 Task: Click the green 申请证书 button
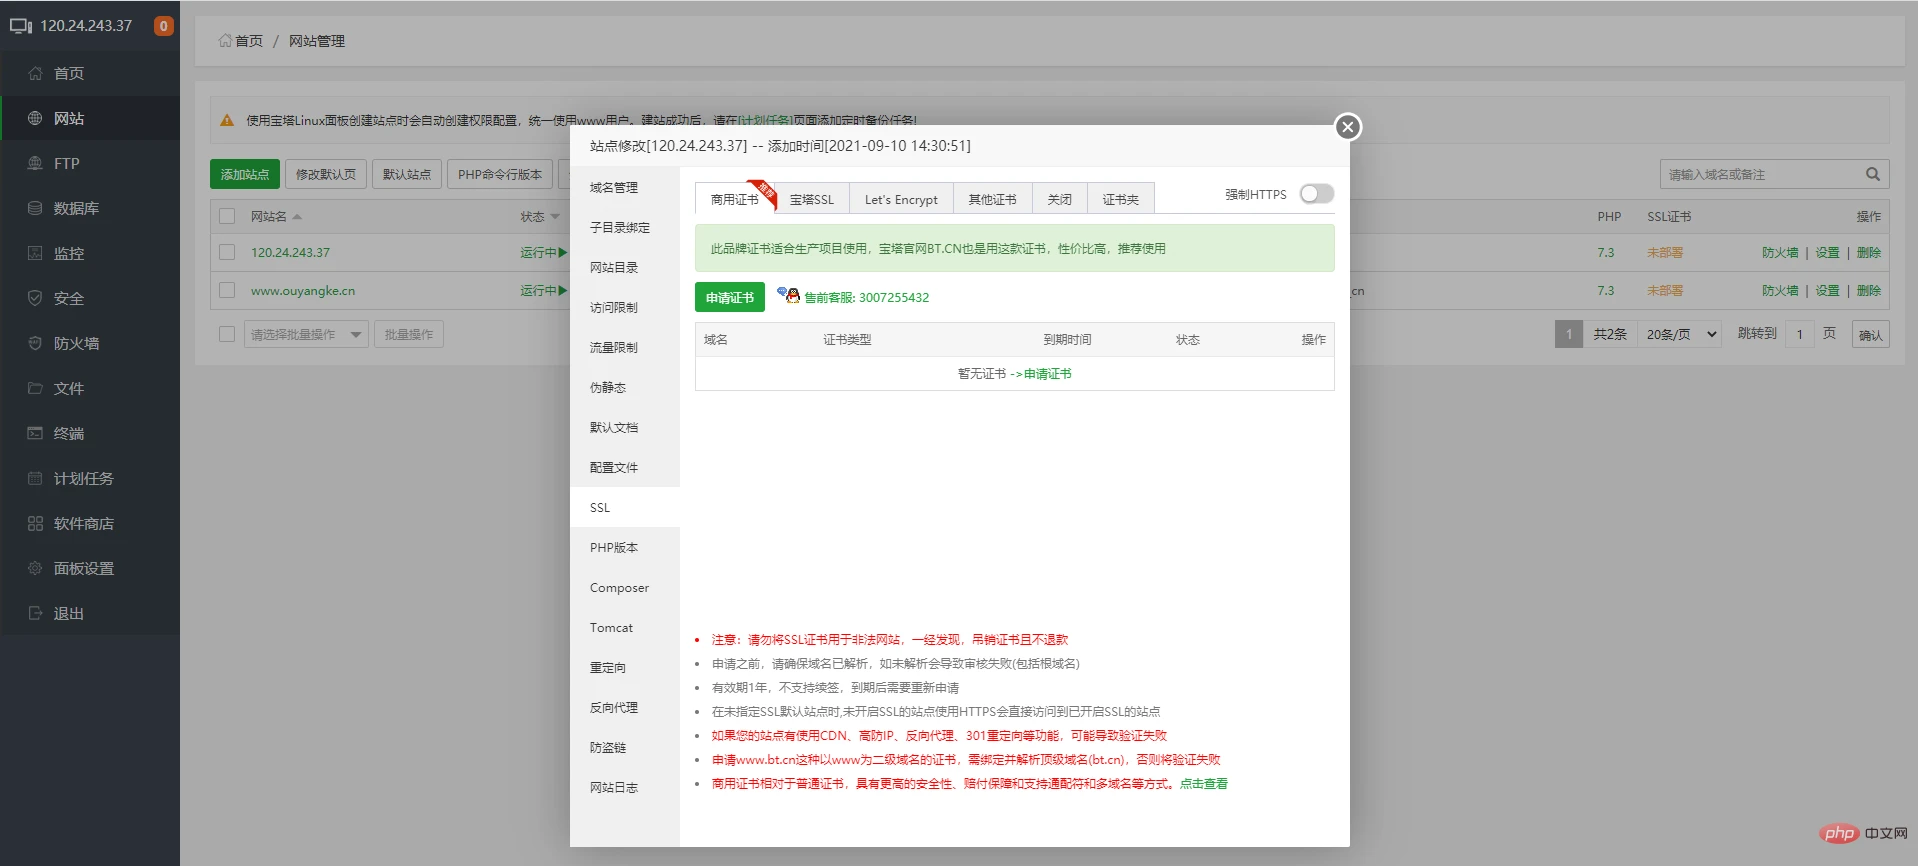coord(730,297)
